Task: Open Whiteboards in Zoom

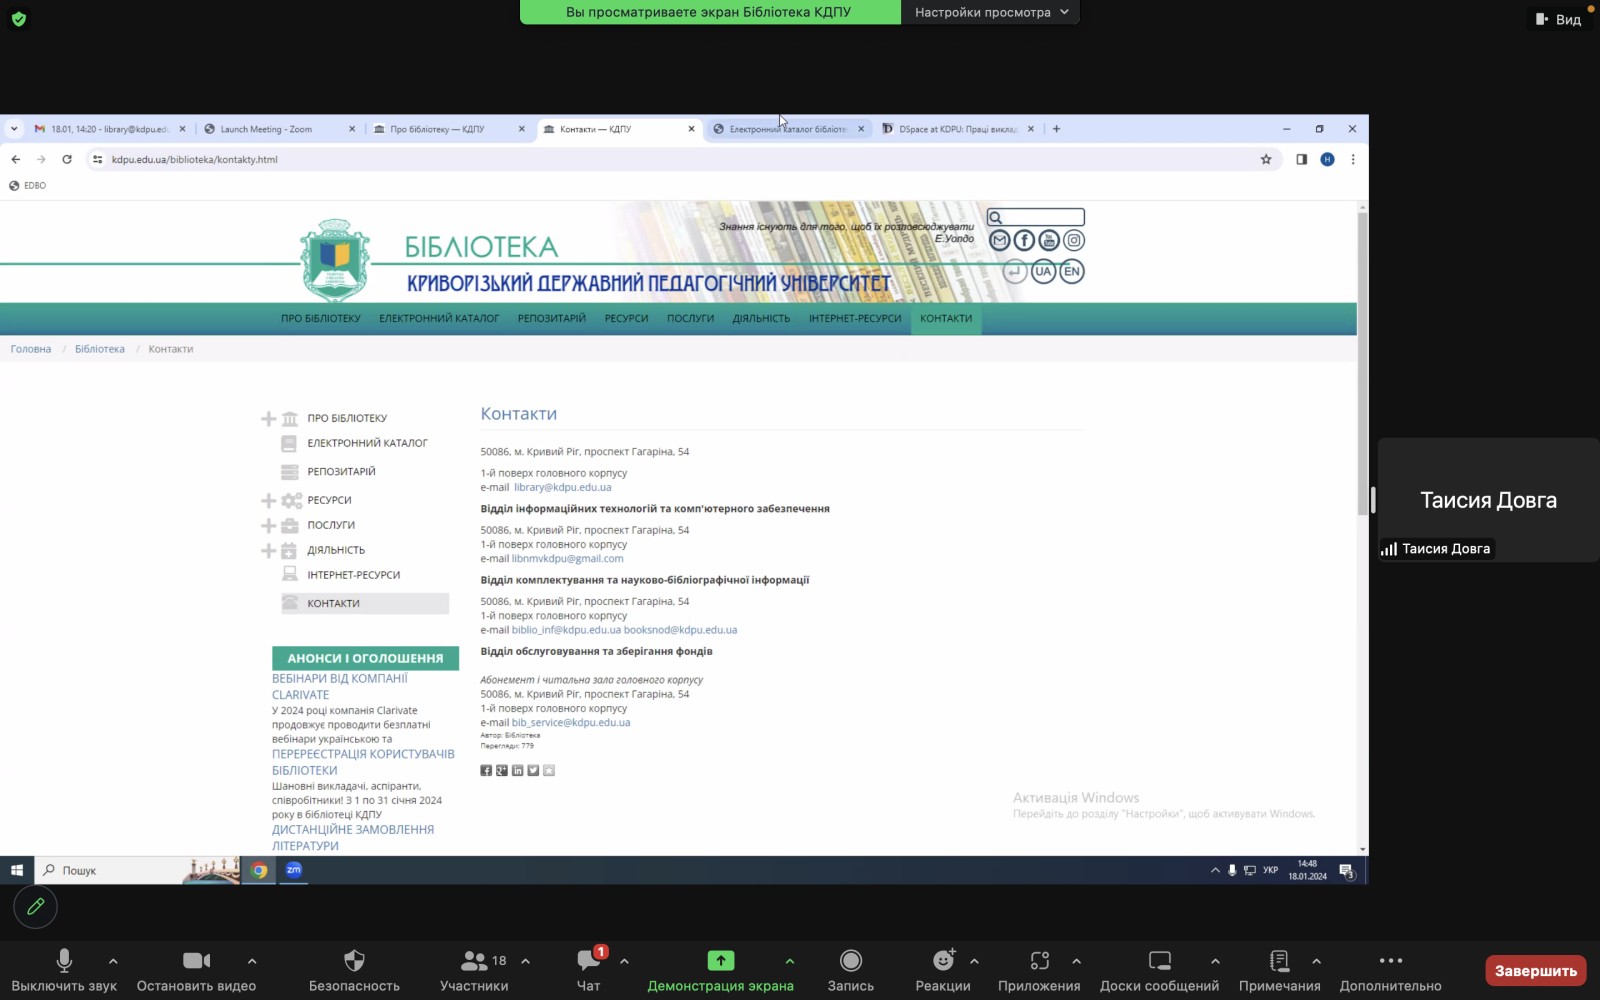Action: click(x=1160, y=970)
